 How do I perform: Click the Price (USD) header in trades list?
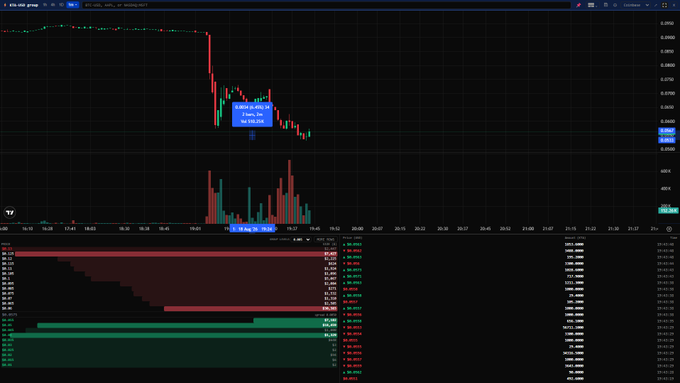pyautogui.click(x=352, y=238)
